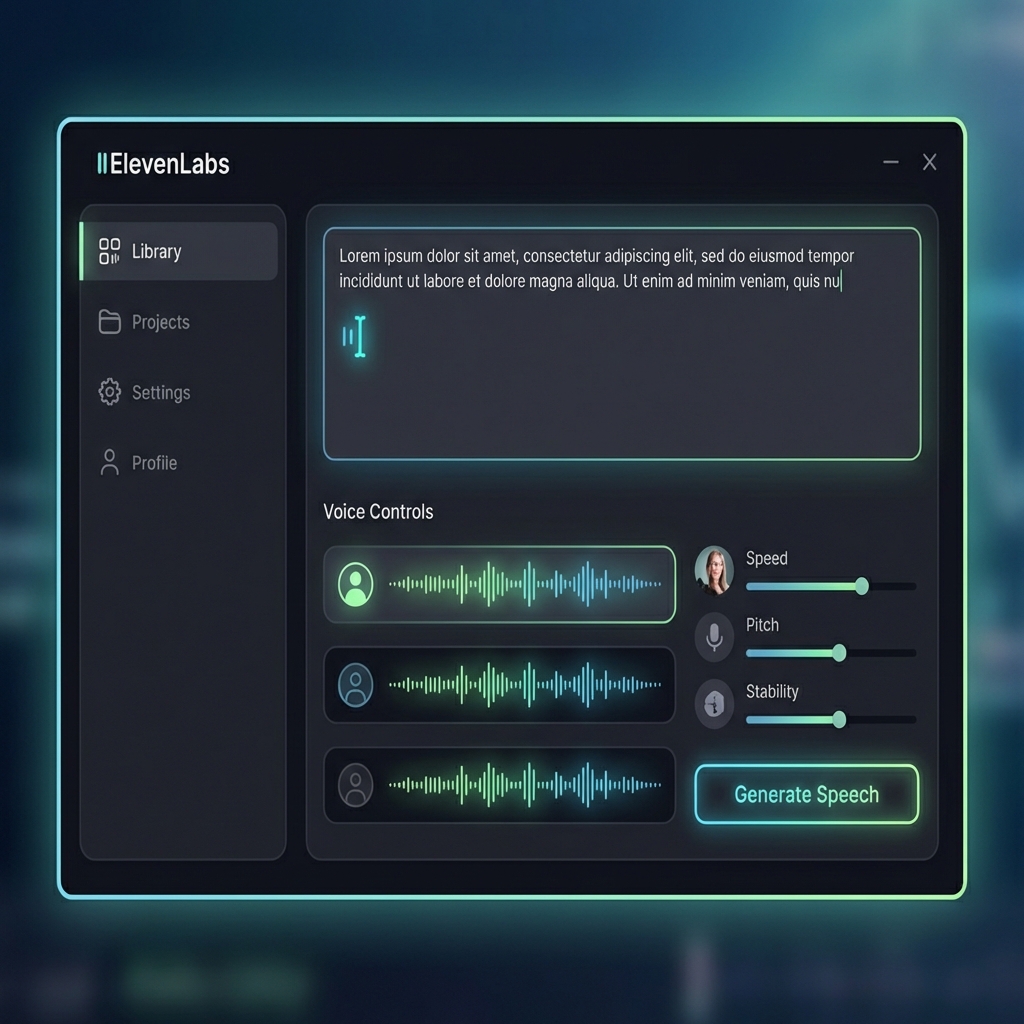Click the ElevenLabs logo

coord(163,164)
